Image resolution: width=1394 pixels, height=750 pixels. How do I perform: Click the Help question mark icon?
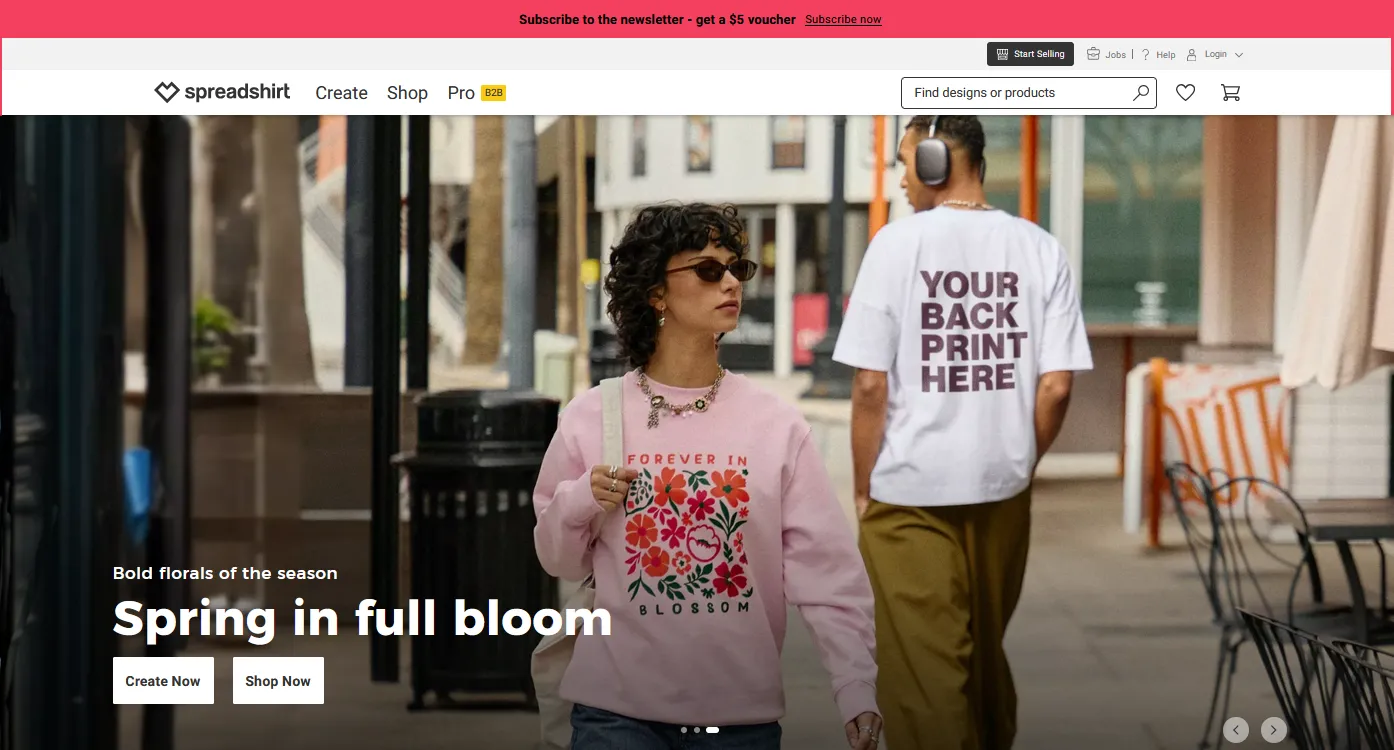point(1146,54)
